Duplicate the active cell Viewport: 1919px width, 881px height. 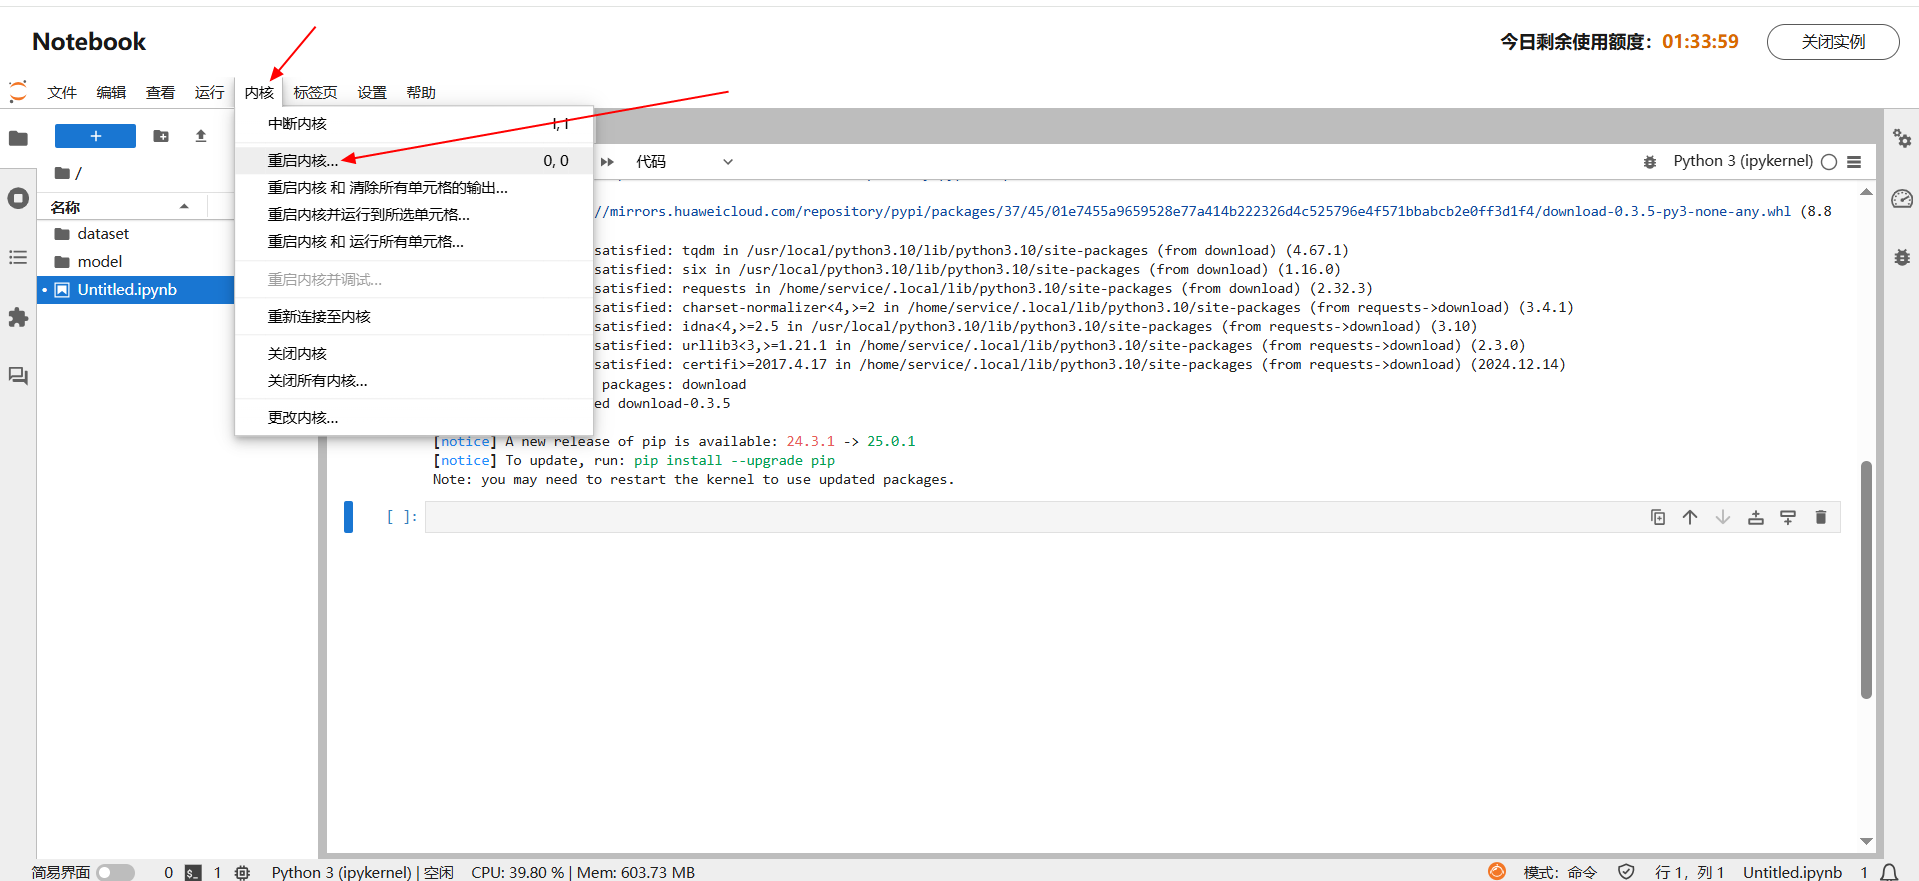point(1658,517)
